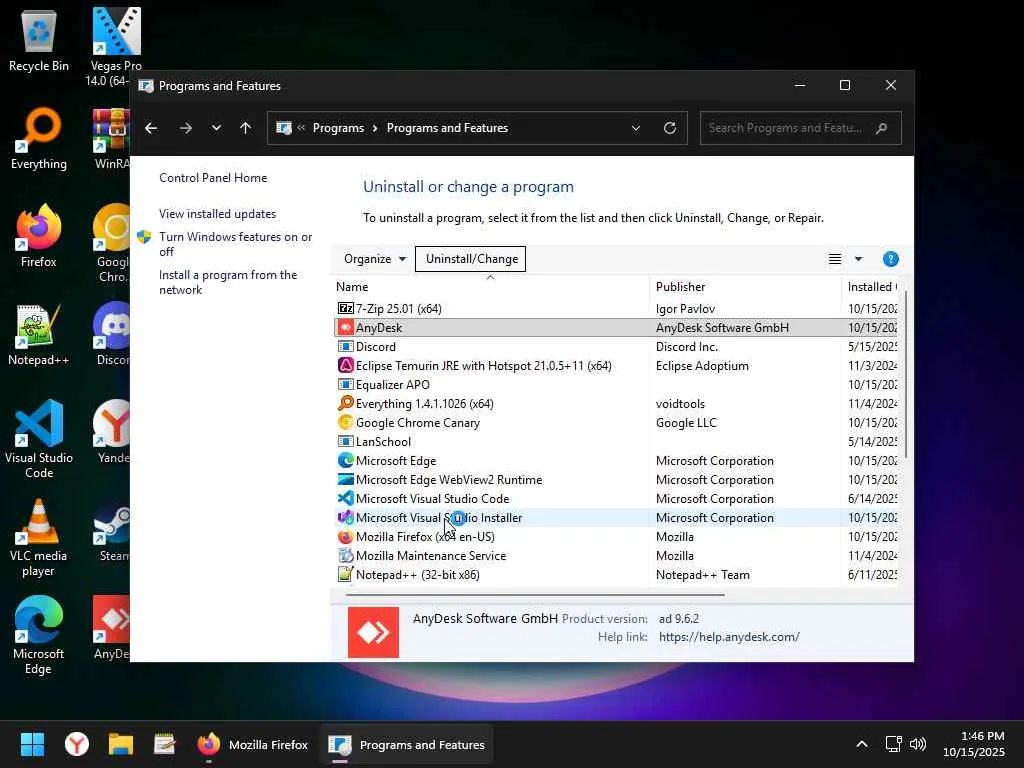Open Yandex browser from the taskbar
Screen dimensions: 1024x768
click(x=76, y=744)
